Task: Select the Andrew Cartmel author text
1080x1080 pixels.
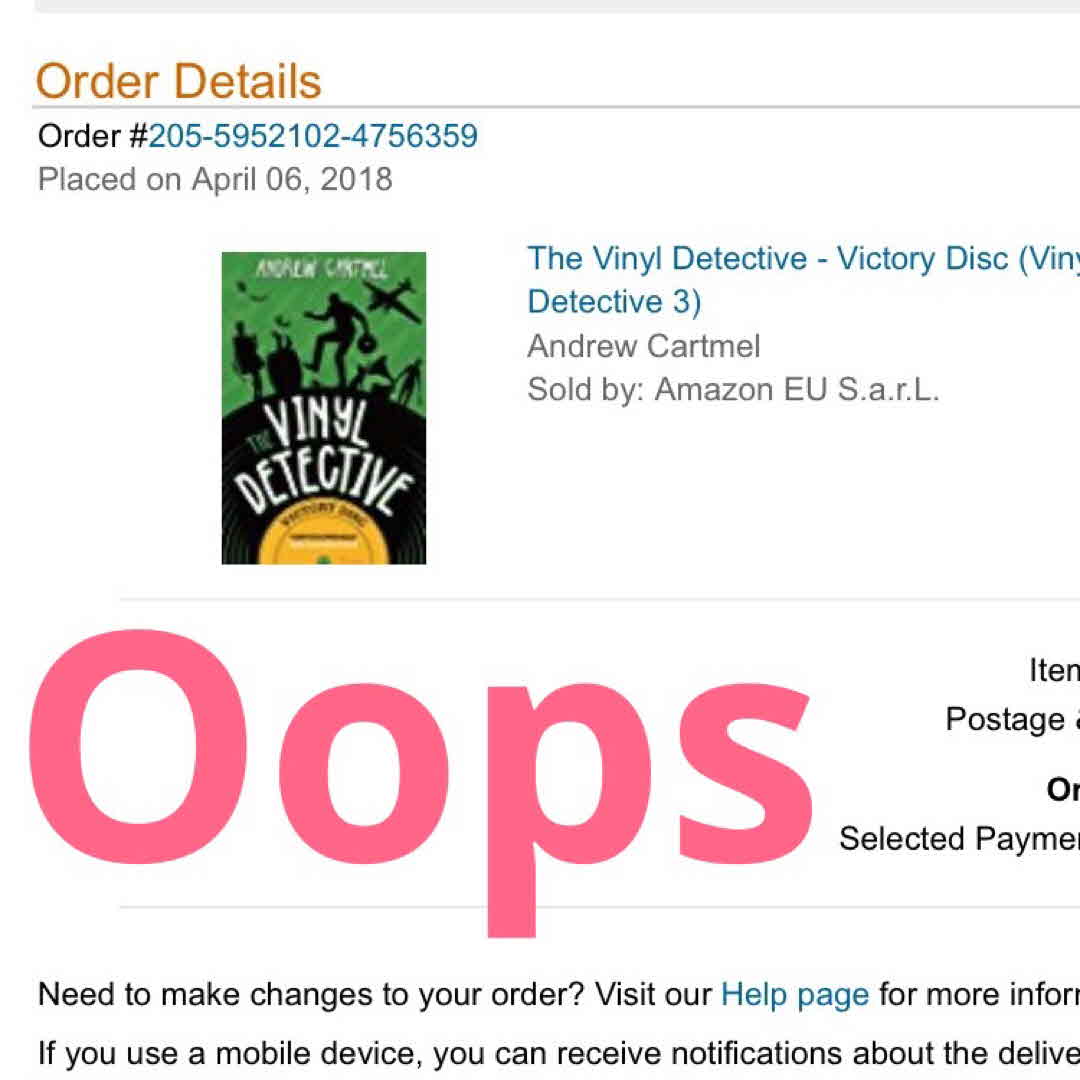Action: click(643, 346)
